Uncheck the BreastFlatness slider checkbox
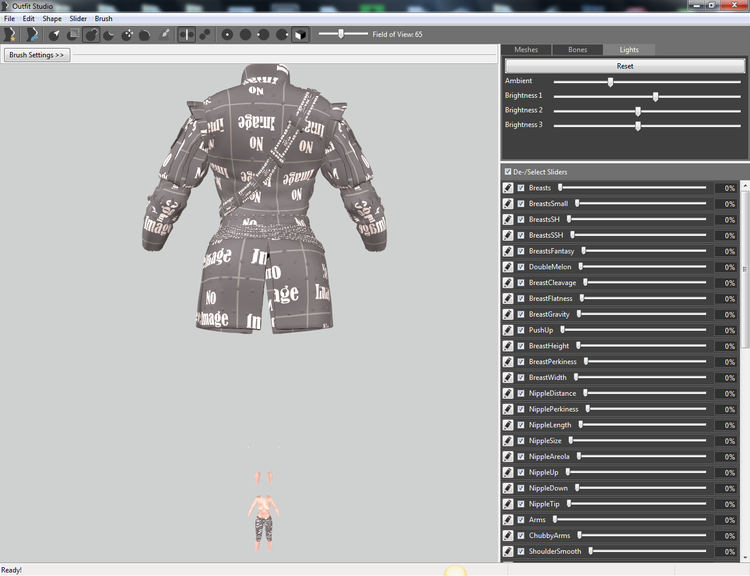The height and width of the screenshot is (576, 750). [521, 299]
